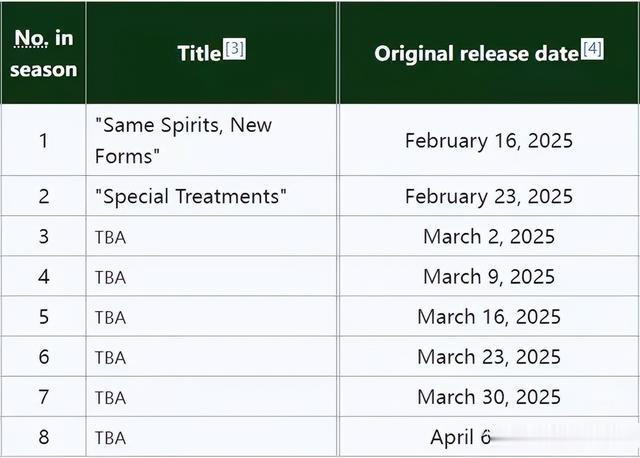
Task: Click the March 16, 2025 date cell
Action: pos(489,317)
